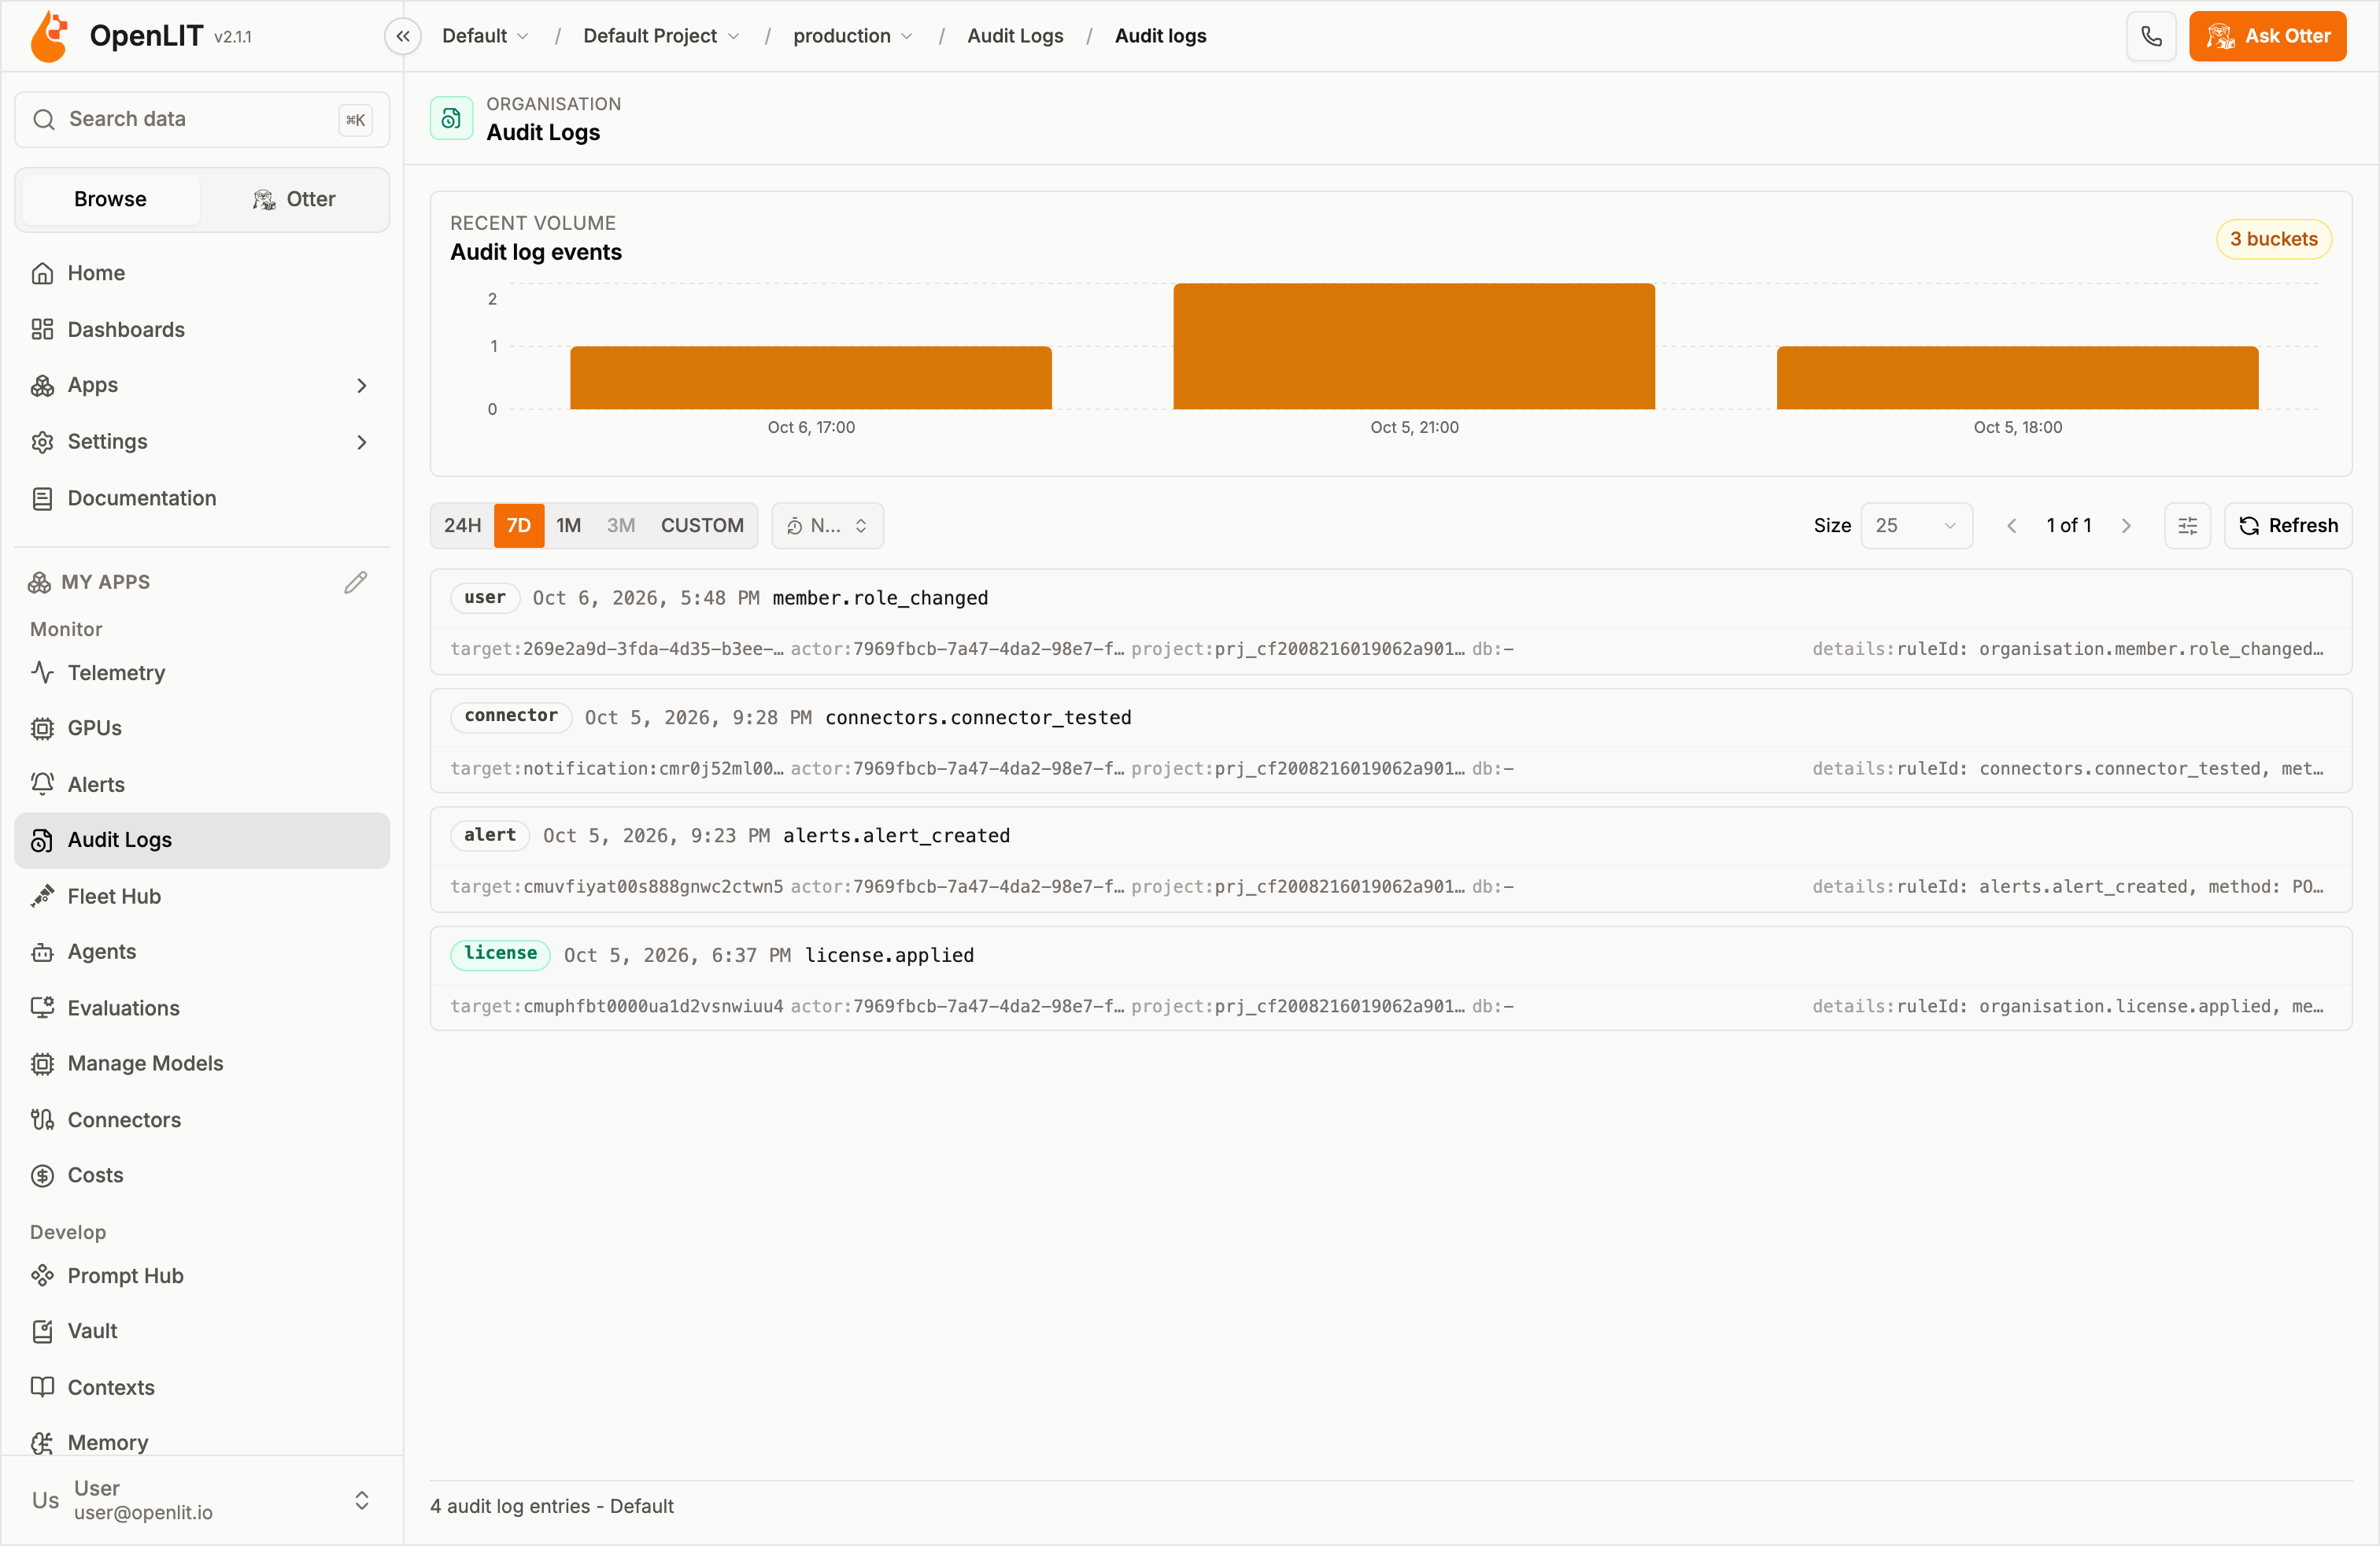Image resolution: width=2380 pixels, height=1546 pixels.
Task: Open Telemetry in the Monitor section
Action: [202, 672]
